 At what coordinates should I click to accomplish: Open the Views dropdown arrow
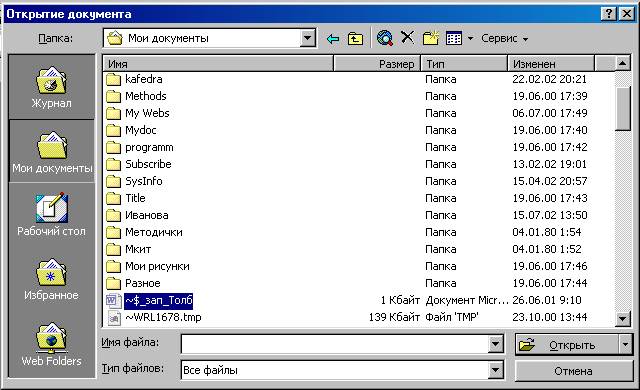click(470, 38)
